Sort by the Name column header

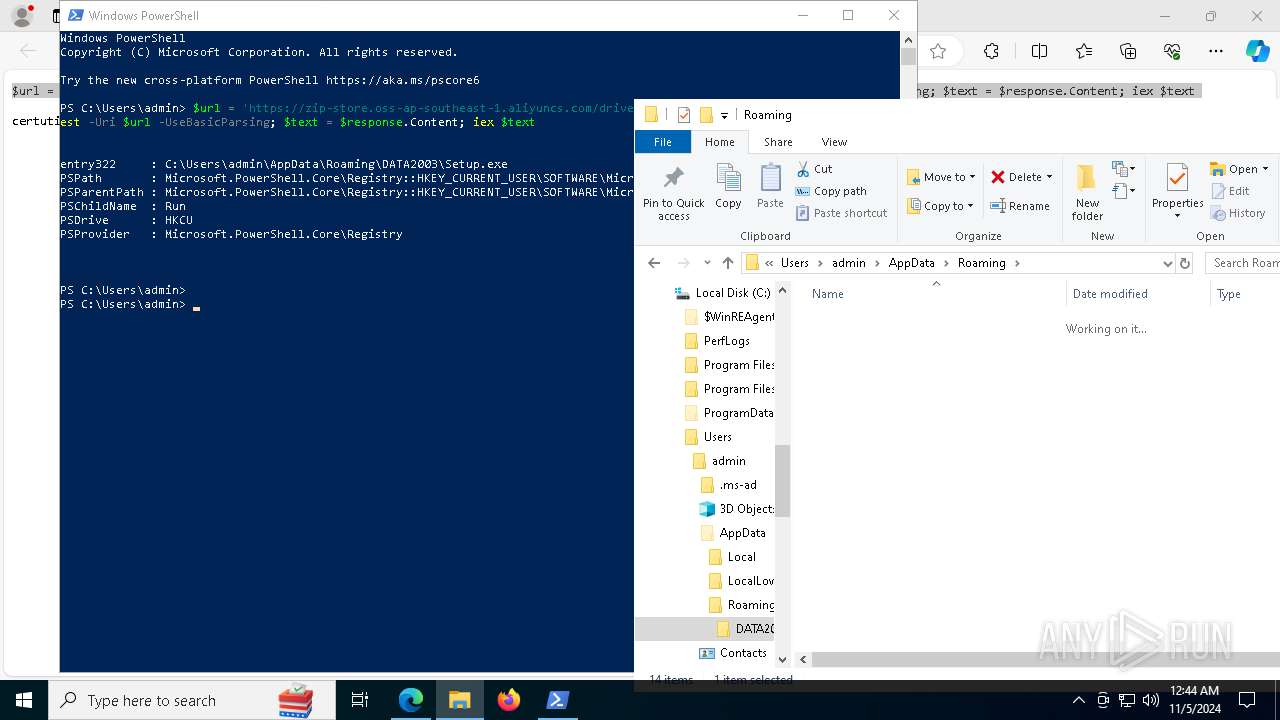pyautogui.click(x=828, y=294)
